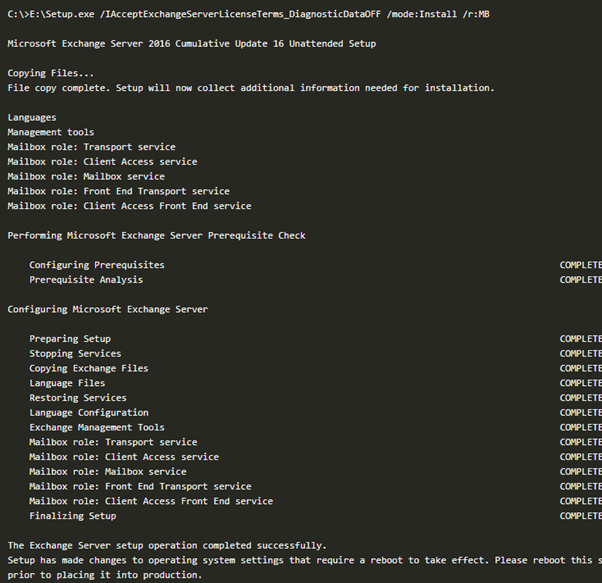Click the 'Exchange Management Tools' step

[x=97, y=427]
